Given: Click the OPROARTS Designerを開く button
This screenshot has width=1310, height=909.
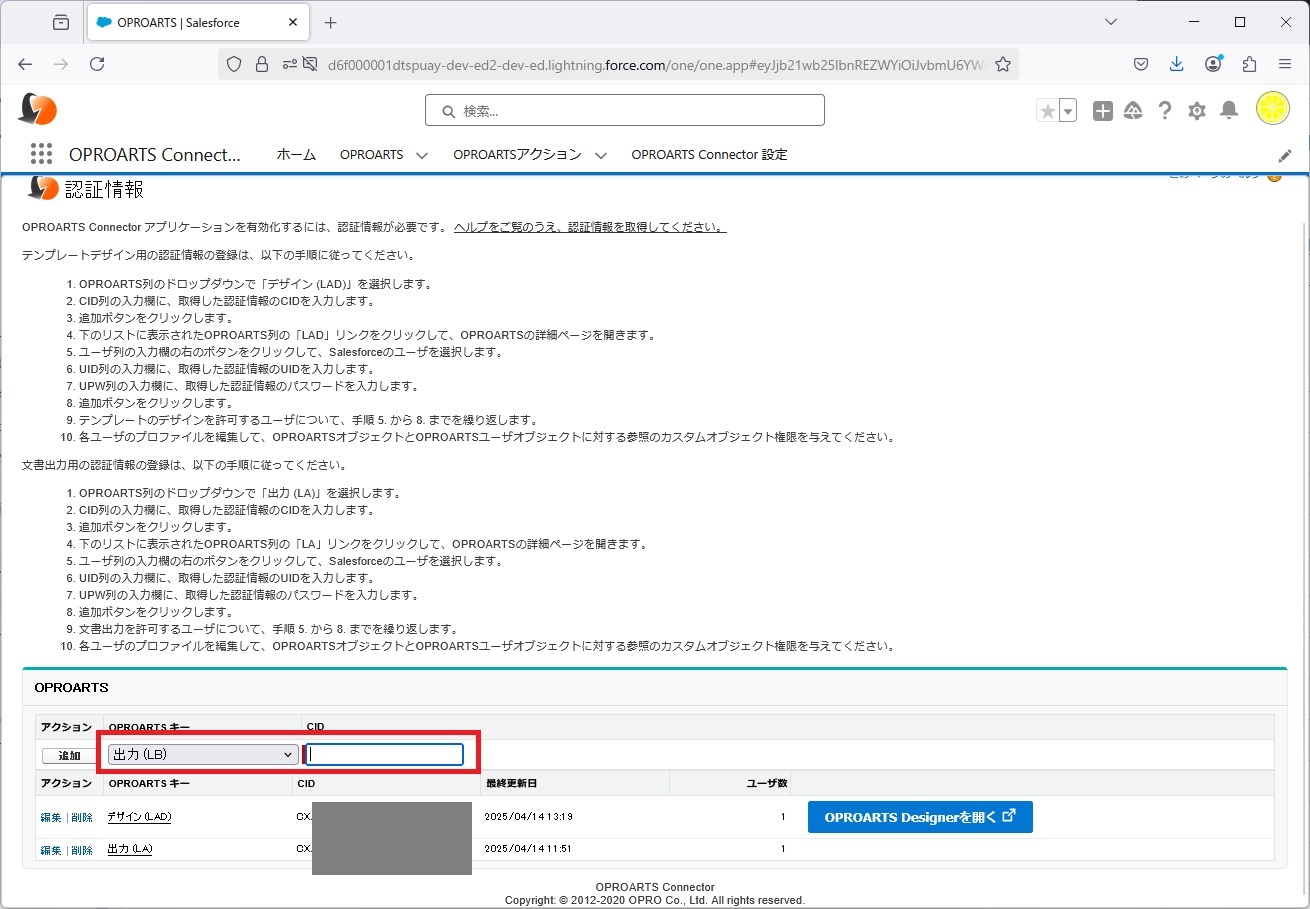Looking at the screenshot, I should (x=919, y=817).
